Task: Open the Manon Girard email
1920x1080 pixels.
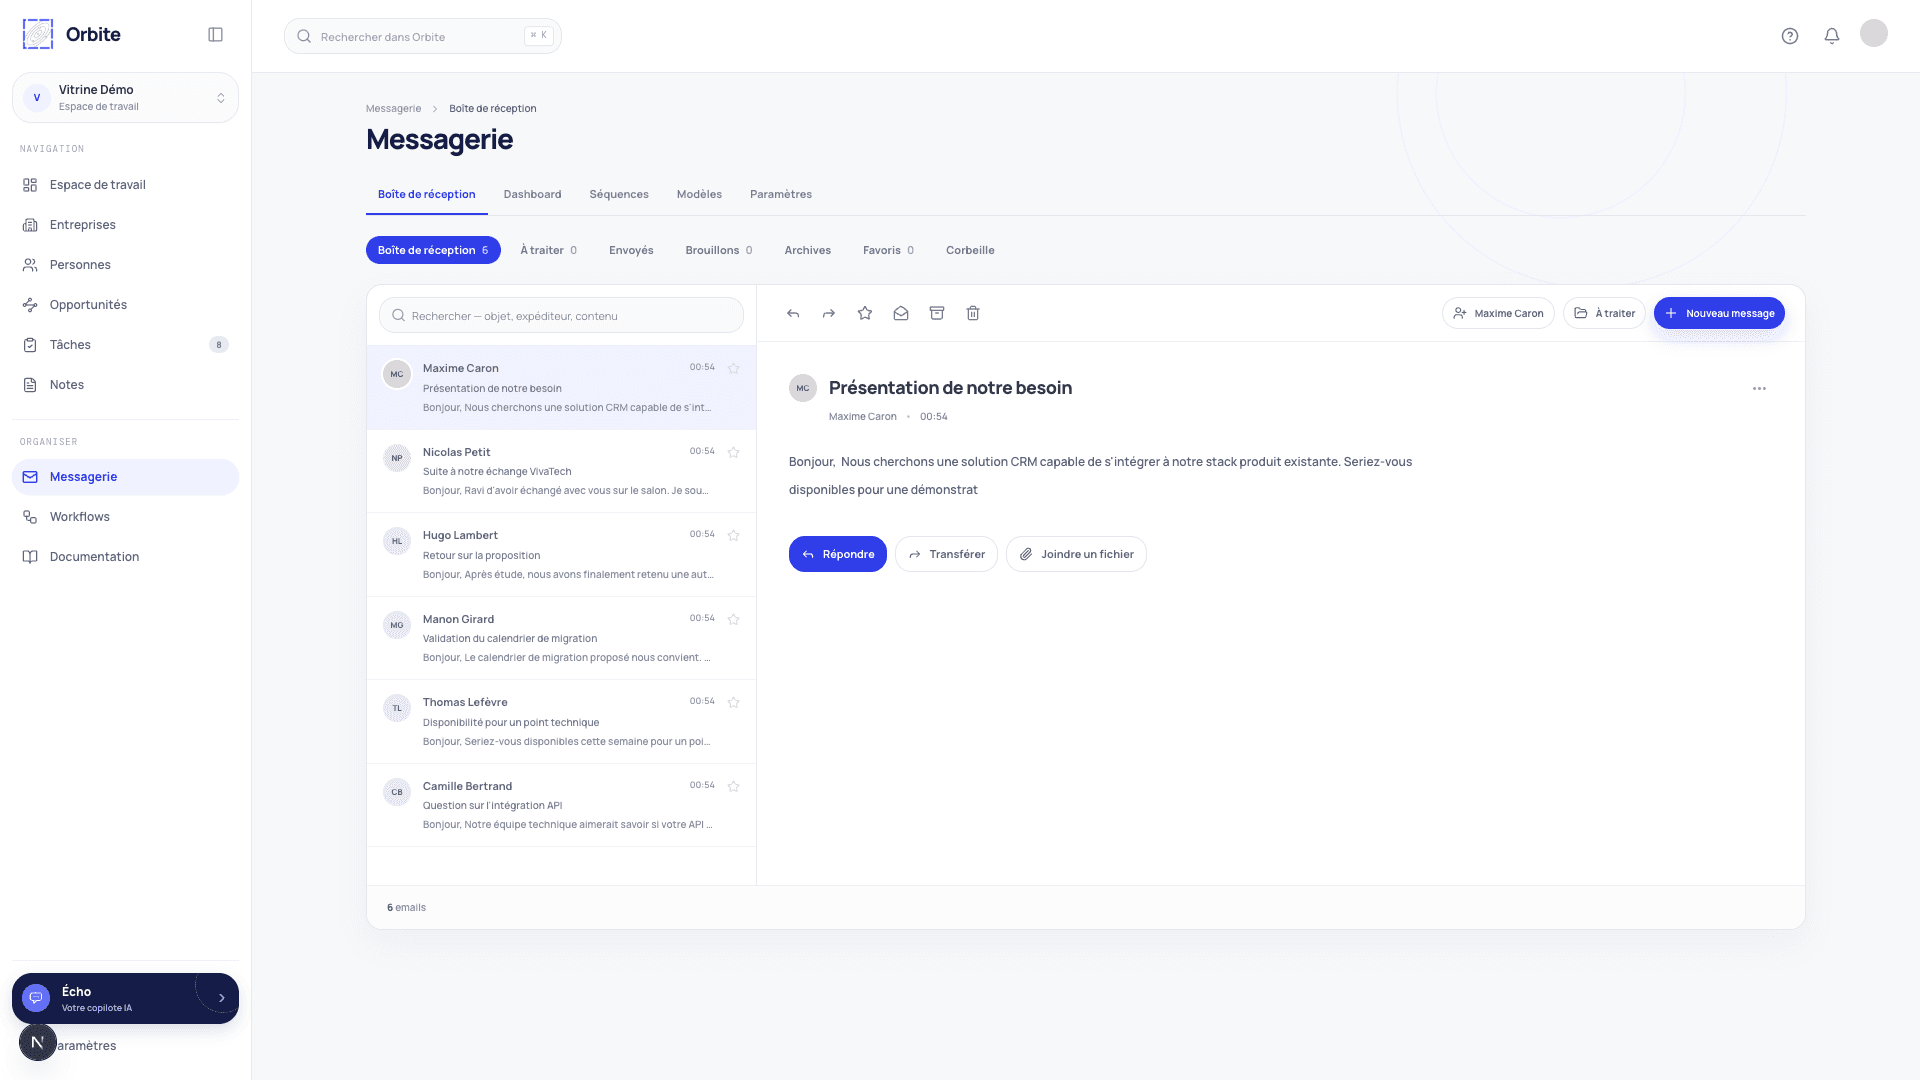Action: click(561, 638)
